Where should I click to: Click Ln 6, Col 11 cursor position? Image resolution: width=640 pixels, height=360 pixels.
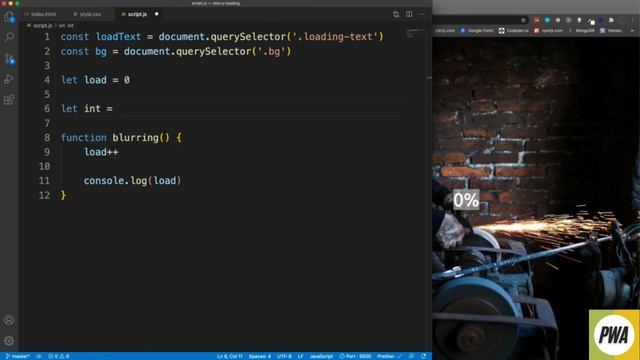(229, 356)
